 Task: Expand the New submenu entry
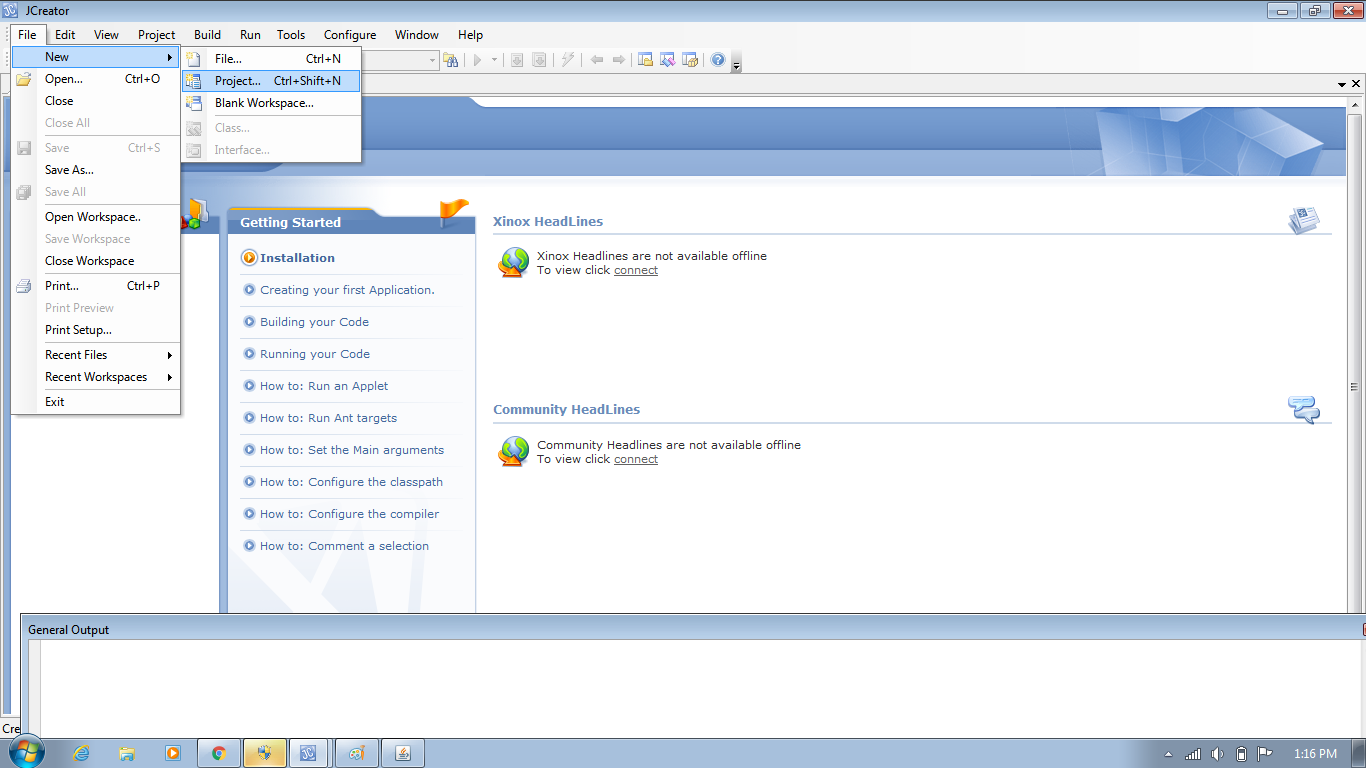(96, 57)
